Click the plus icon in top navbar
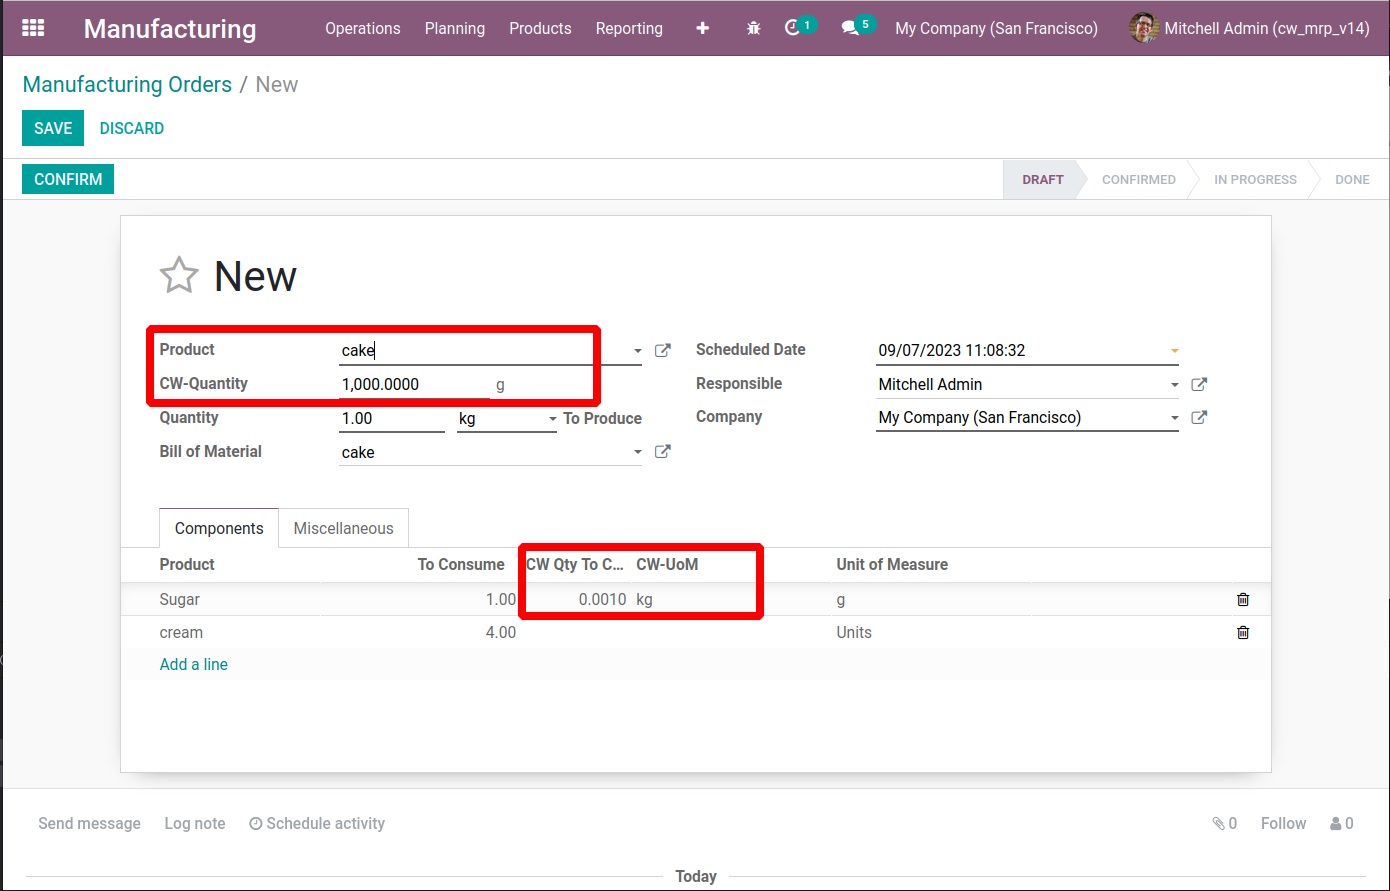 [x=702, y=28]
